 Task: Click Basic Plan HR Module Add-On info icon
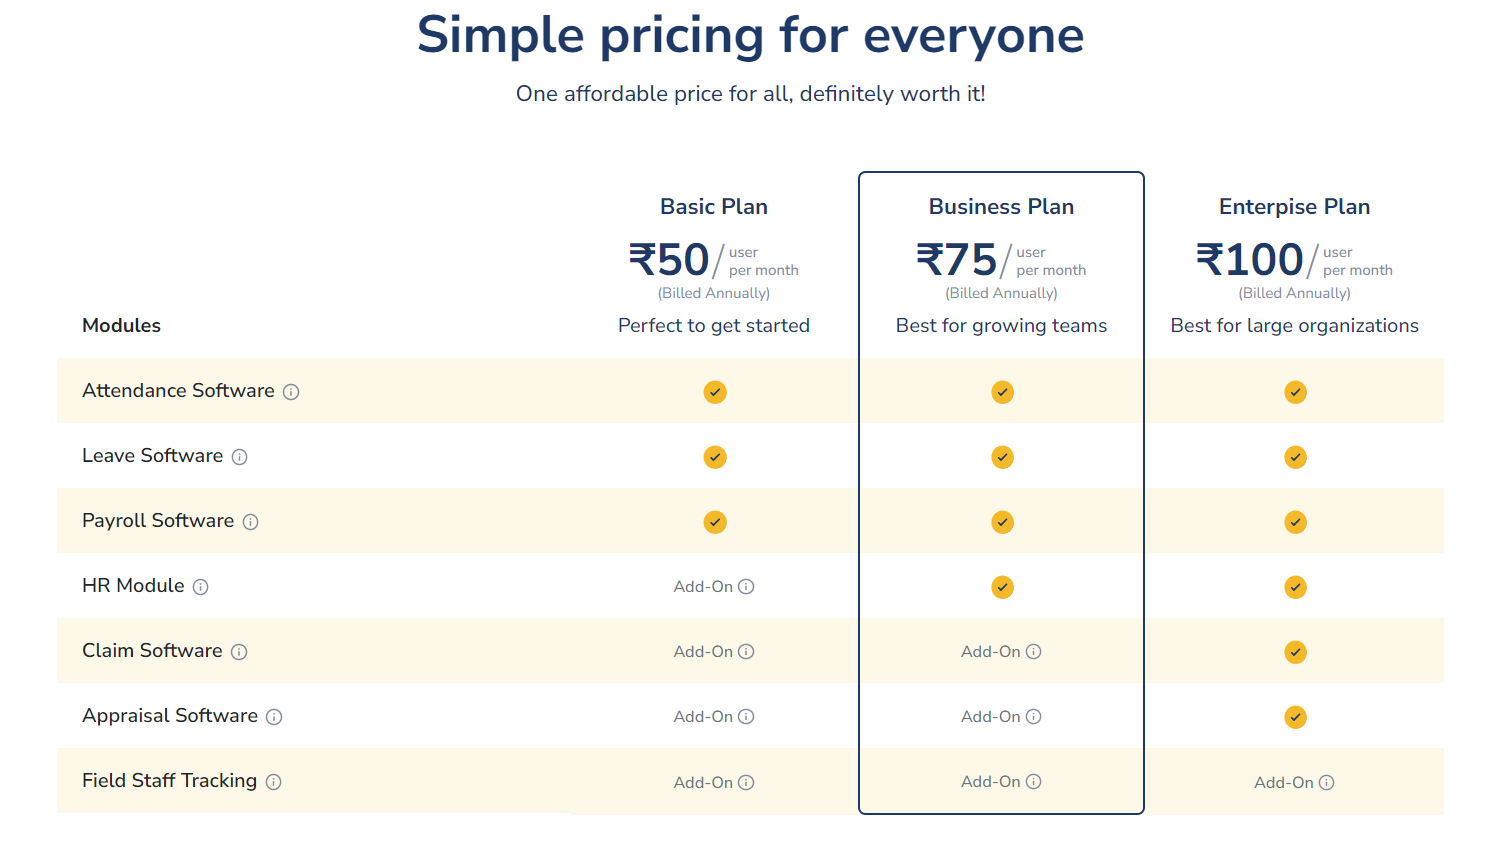coord(746,587)
